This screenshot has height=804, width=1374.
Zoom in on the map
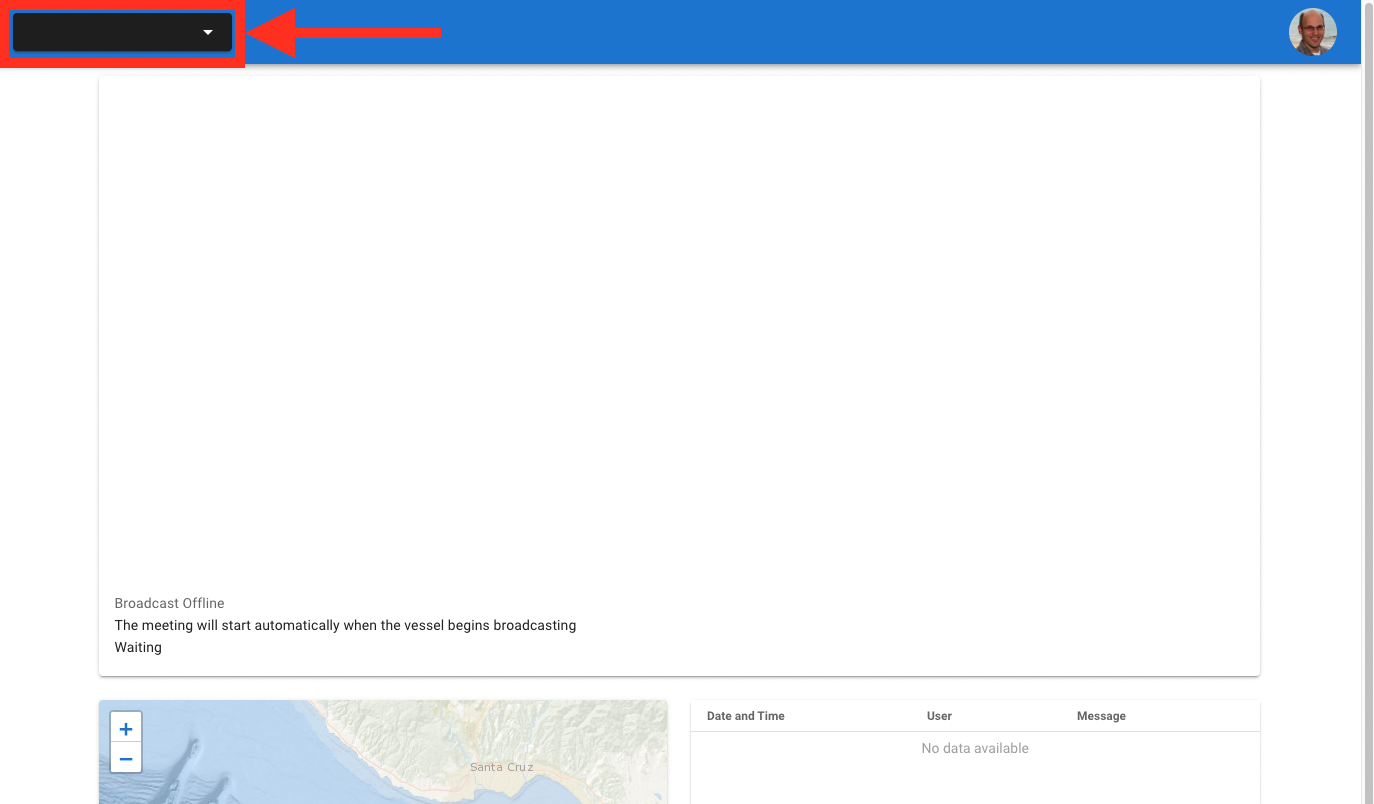tap(126, 728)
